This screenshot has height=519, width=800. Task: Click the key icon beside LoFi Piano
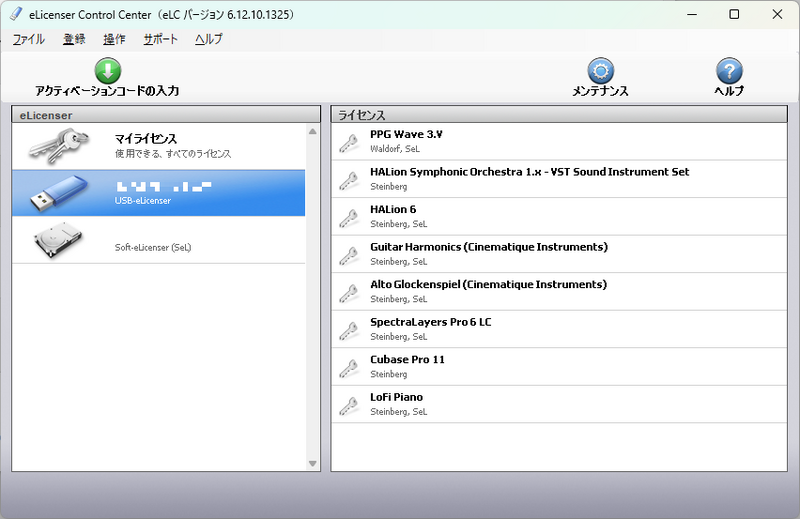(349, 405)
